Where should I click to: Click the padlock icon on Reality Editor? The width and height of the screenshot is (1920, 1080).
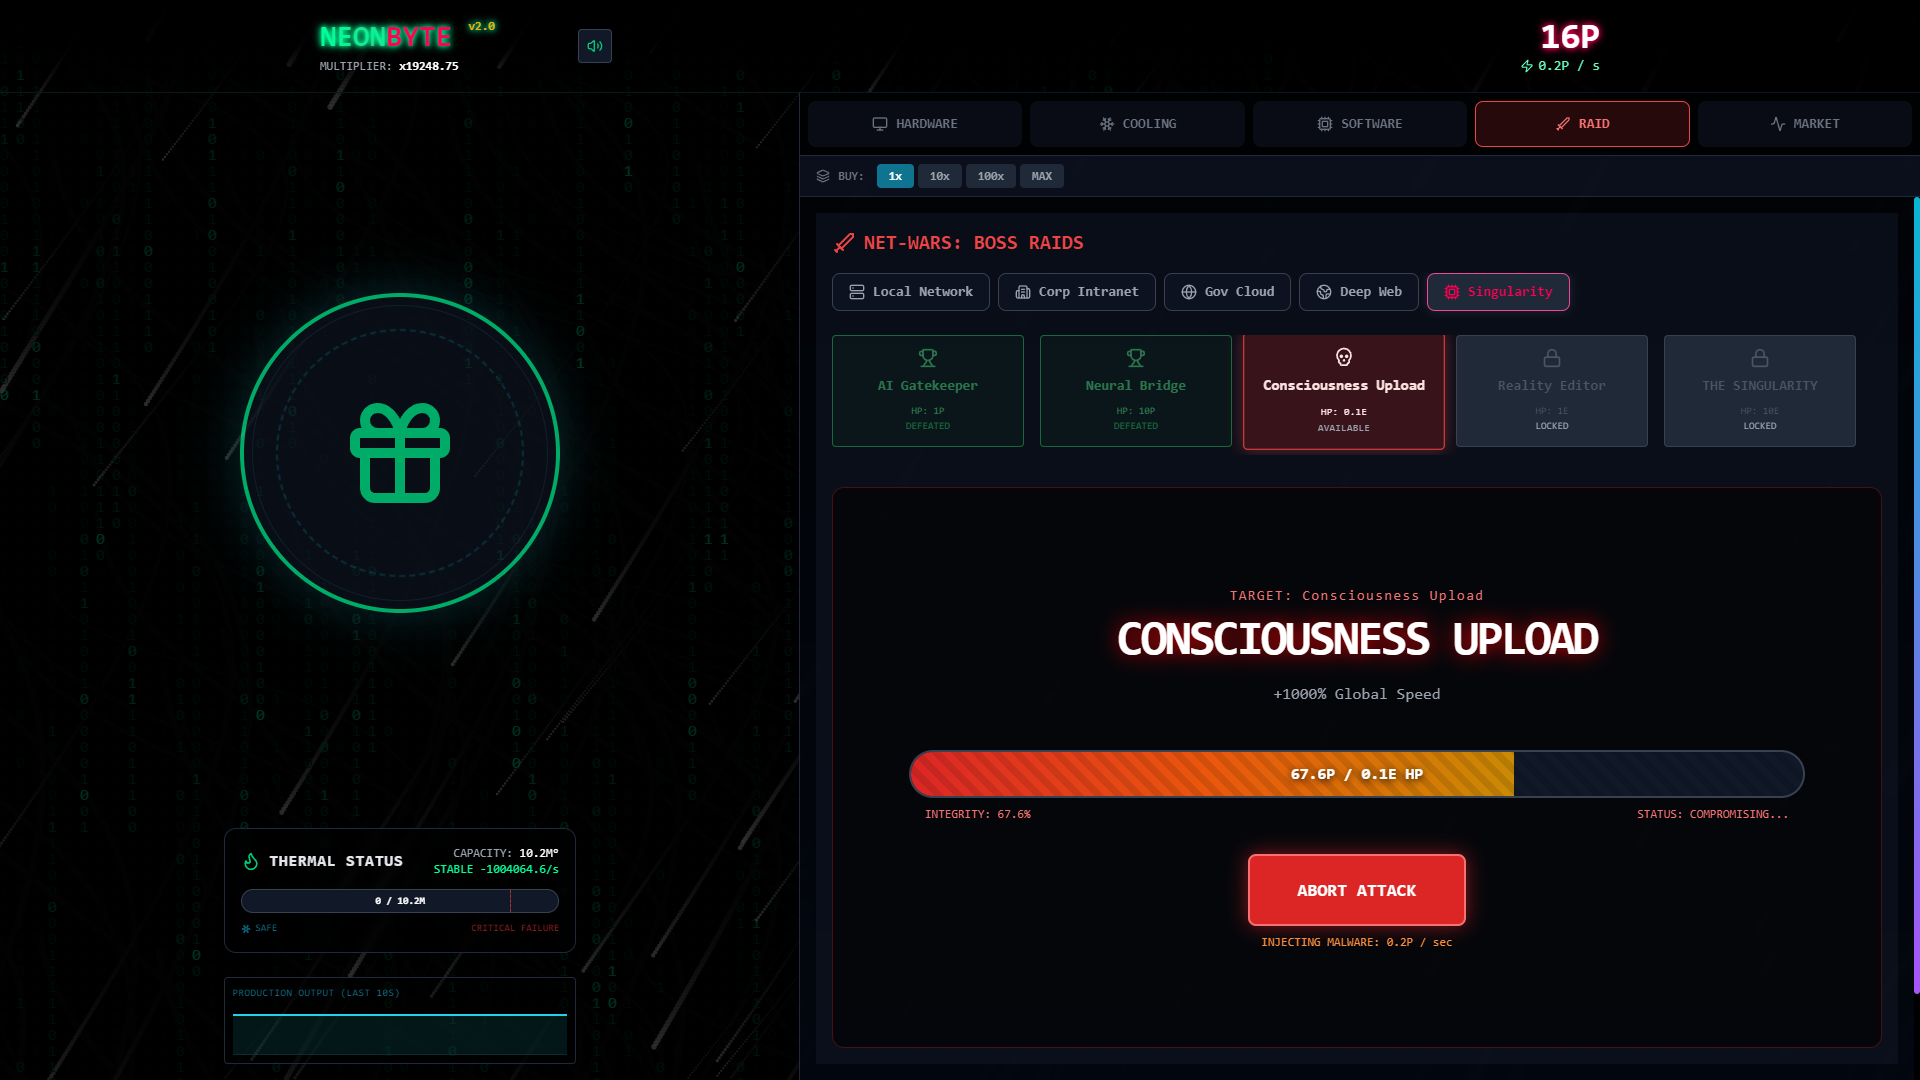[1552, 357]
